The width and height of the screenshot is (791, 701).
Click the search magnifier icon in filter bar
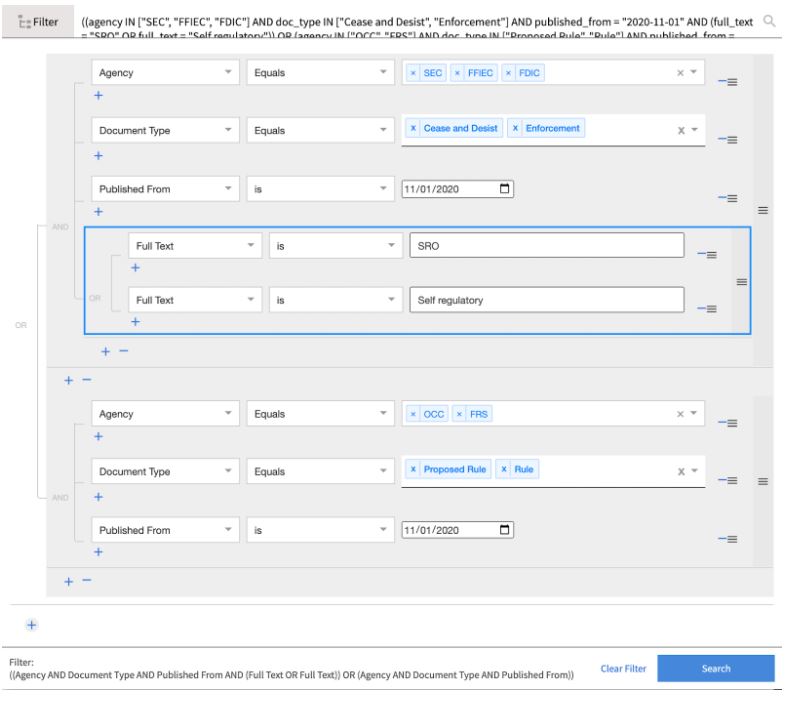point(768,21)
